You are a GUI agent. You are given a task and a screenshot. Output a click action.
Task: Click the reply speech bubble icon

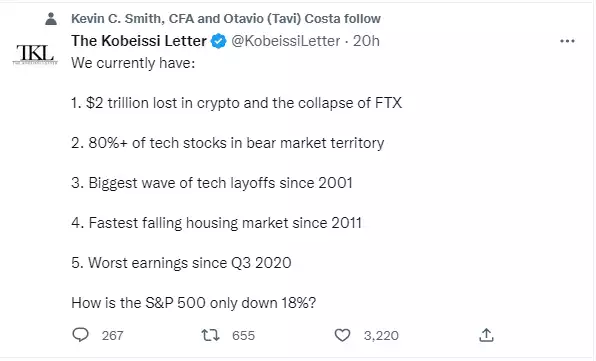tap(80, 335)
